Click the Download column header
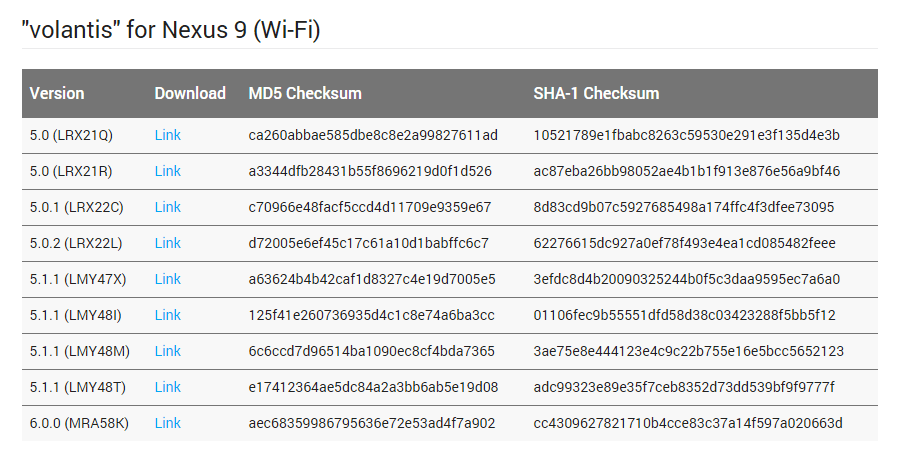The width and height of the screenshot is (906, 473). click(190, 94)
